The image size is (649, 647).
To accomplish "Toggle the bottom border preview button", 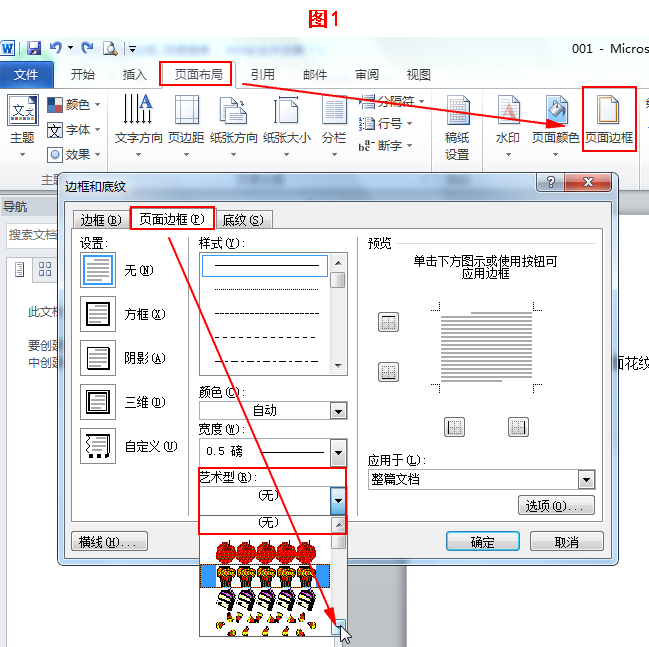I will point(388,372).
